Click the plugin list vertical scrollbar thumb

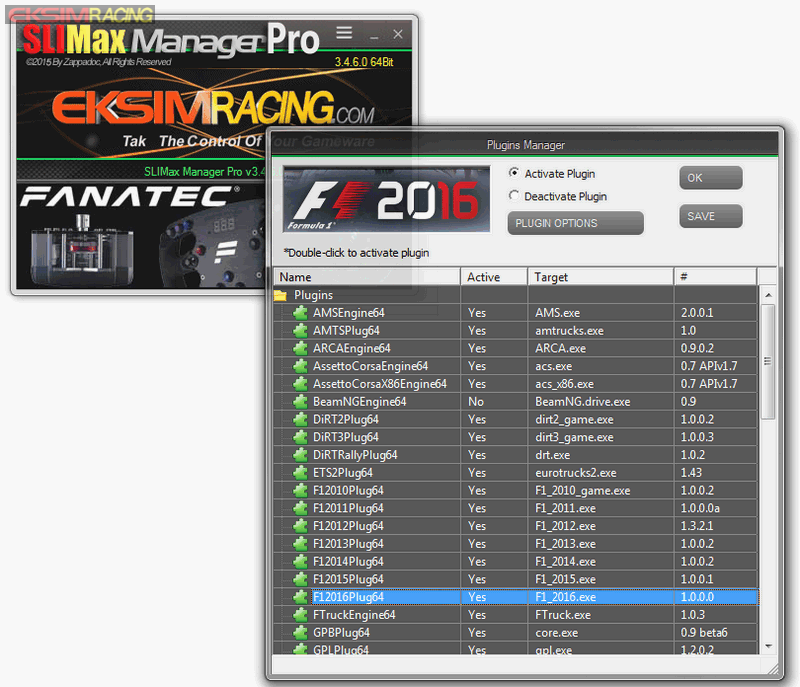click(768, 362)
